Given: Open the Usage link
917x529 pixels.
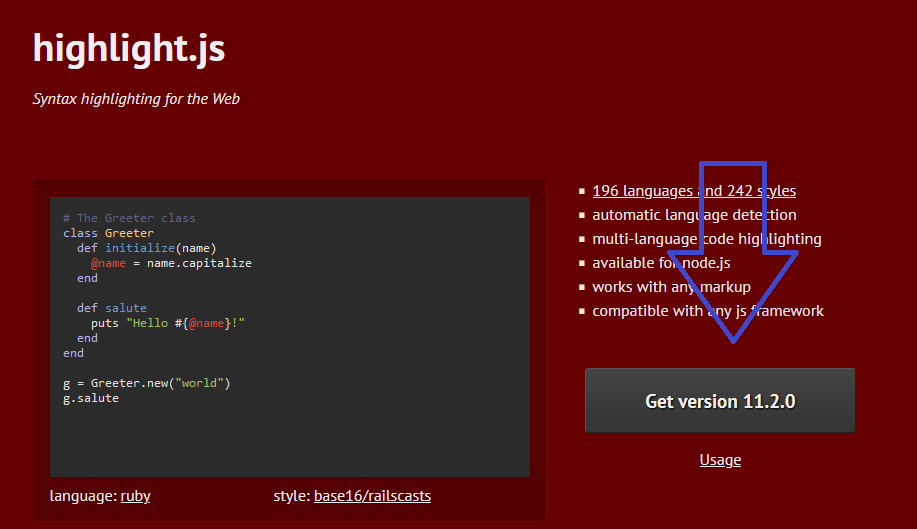Looking at the screenshot, I should tap(720, 460).
